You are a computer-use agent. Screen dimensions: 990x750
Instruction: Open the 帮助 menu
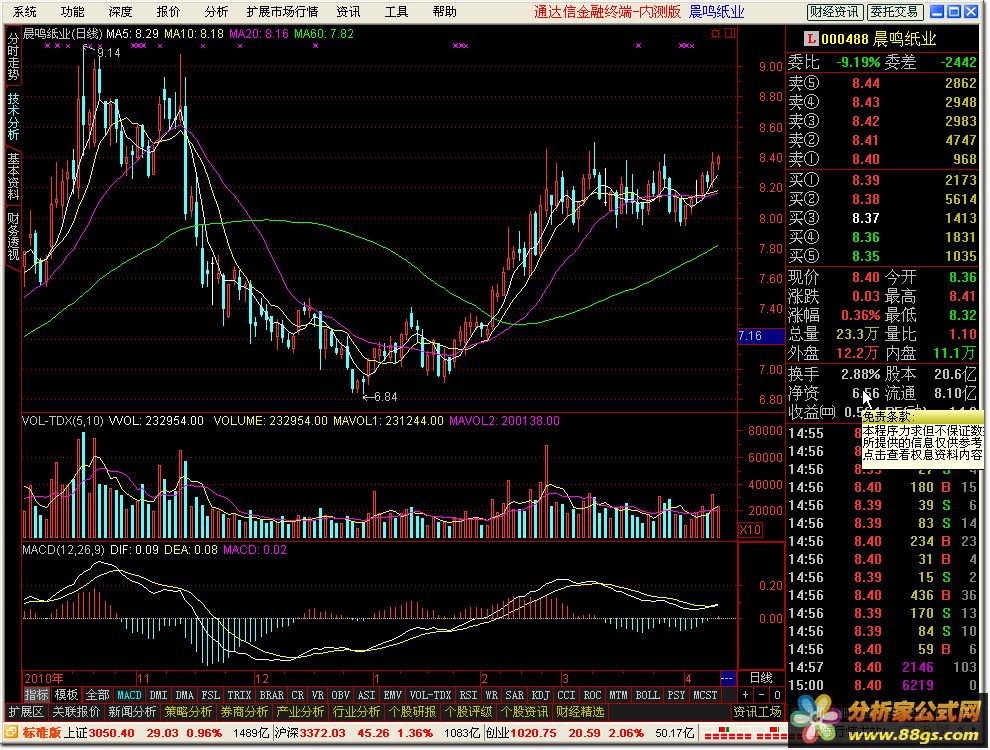click(x=444, y=11)
